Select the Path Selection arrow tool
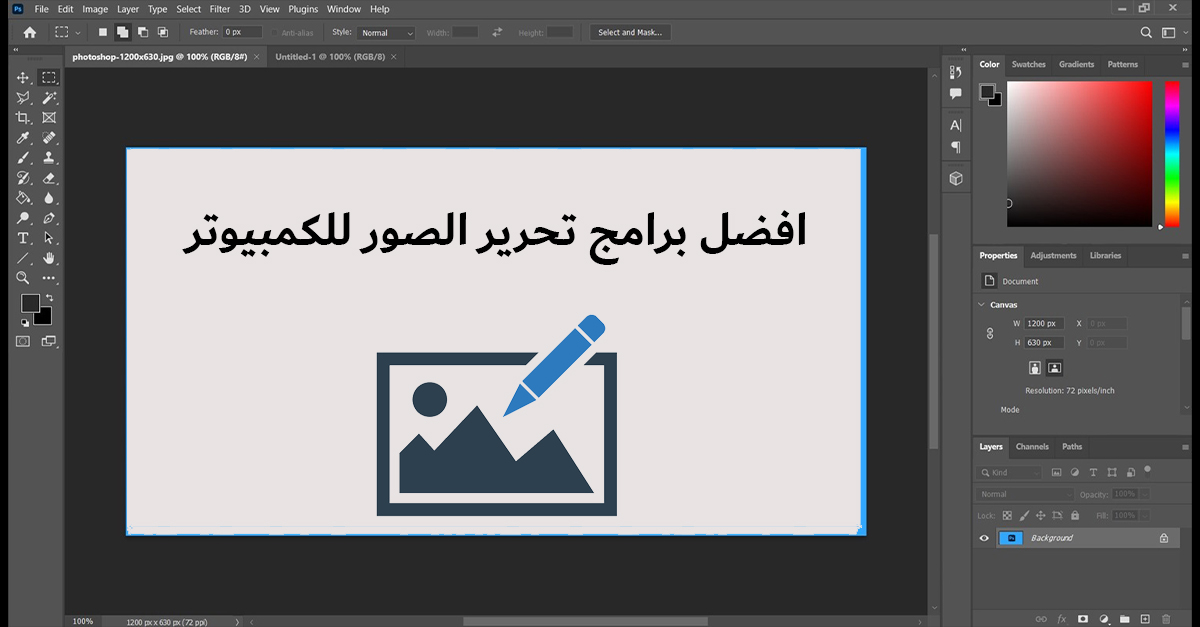1200x627 pixels. coord(49,238)
